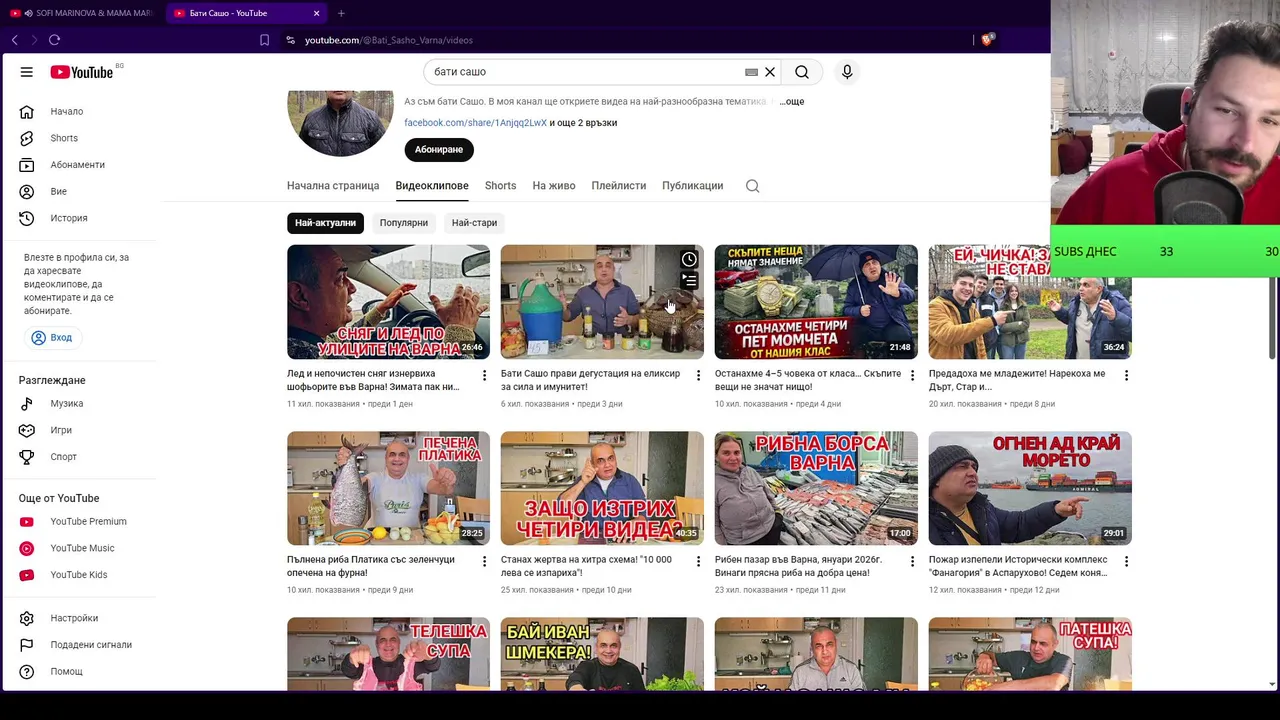1280x720 pixels.
Task: Open Рибен пазар във Варна video title
Action: [798, 566]
